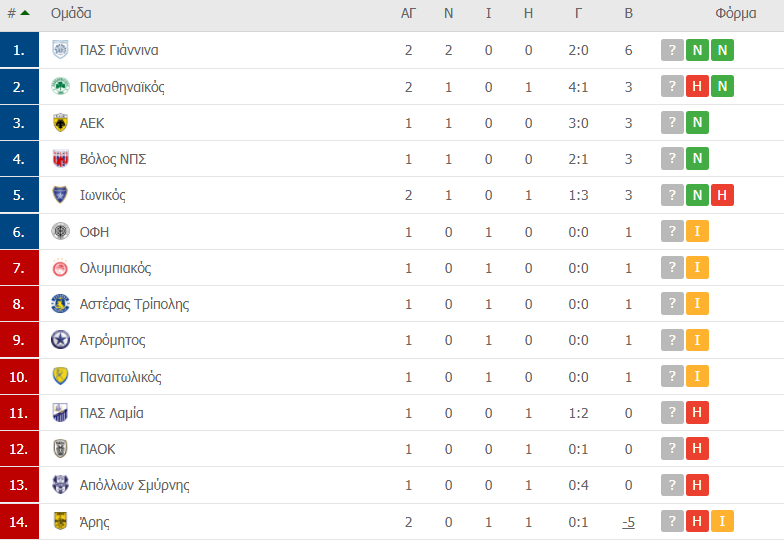Click the red H form badge for Παναθηναϊκός
This screenshot has height=544, width=784.
click(x=697, y=86)
